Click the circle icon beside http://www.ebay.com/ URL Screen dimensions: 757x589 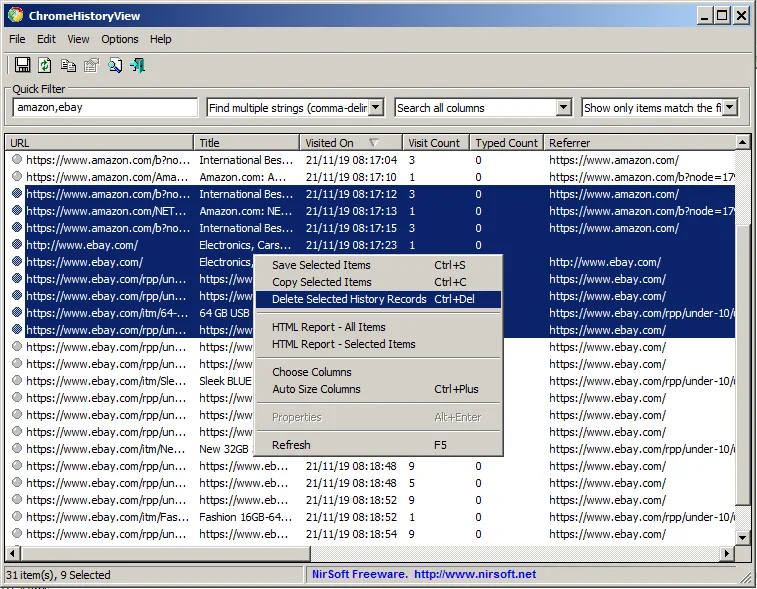(17, 244)
